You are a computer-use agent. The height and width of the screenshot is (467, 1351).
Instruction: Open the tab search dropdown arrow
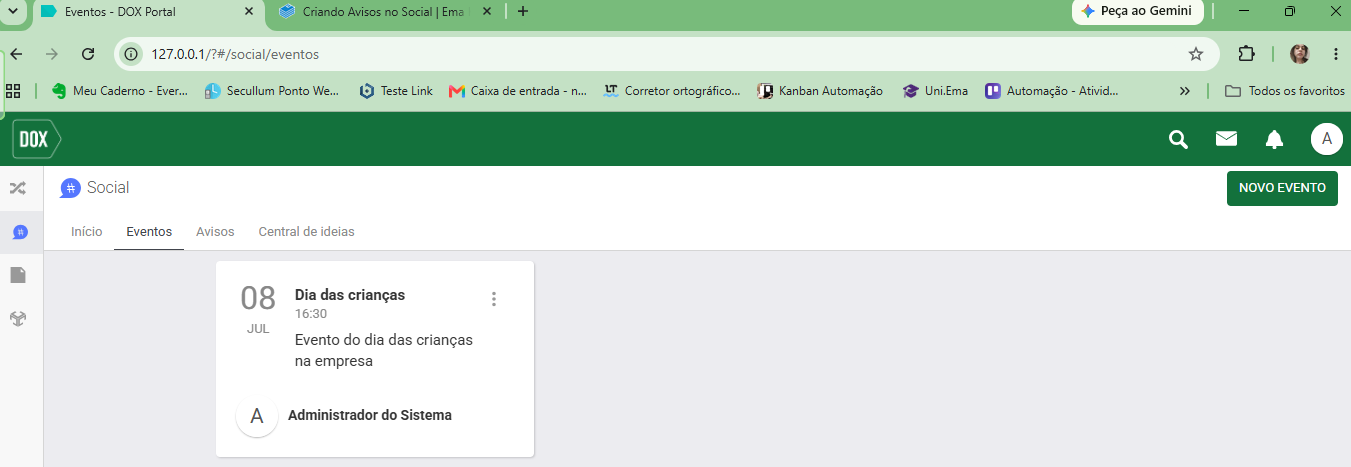coord(13,12)
